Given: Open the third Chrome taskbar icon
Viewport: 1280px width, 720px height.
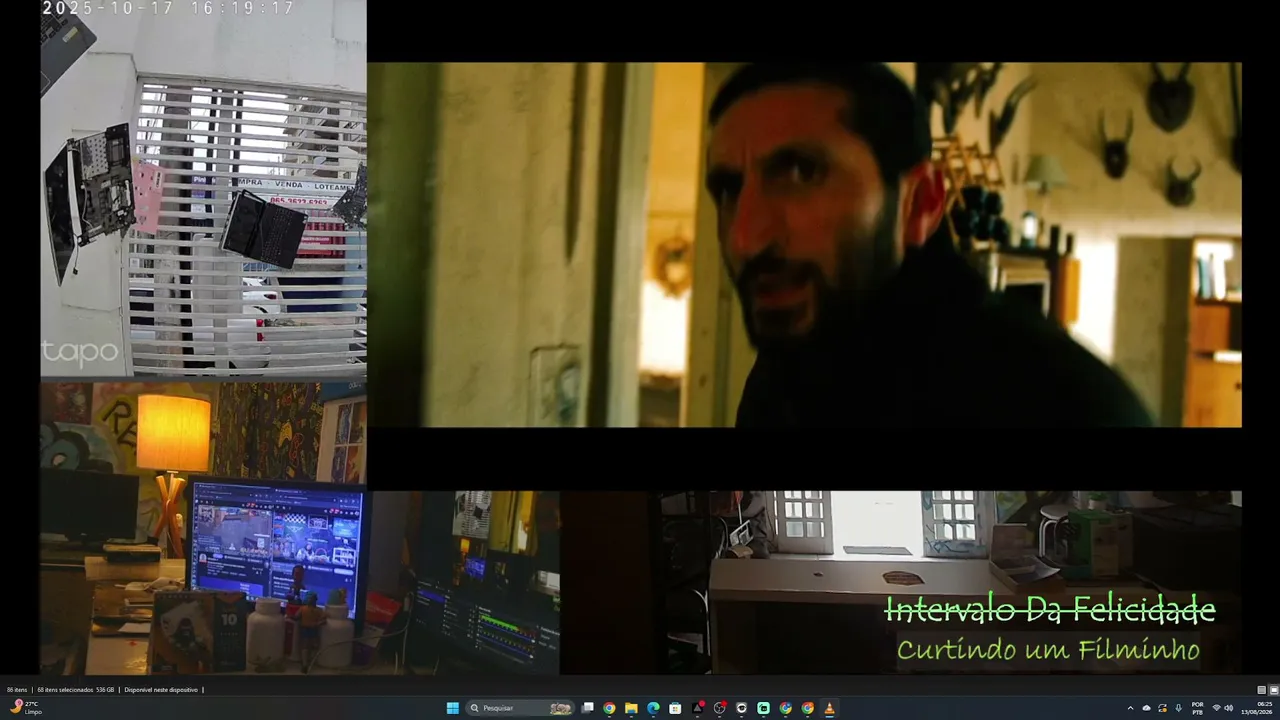Looking at the screenshot, I should click(807, 708).
